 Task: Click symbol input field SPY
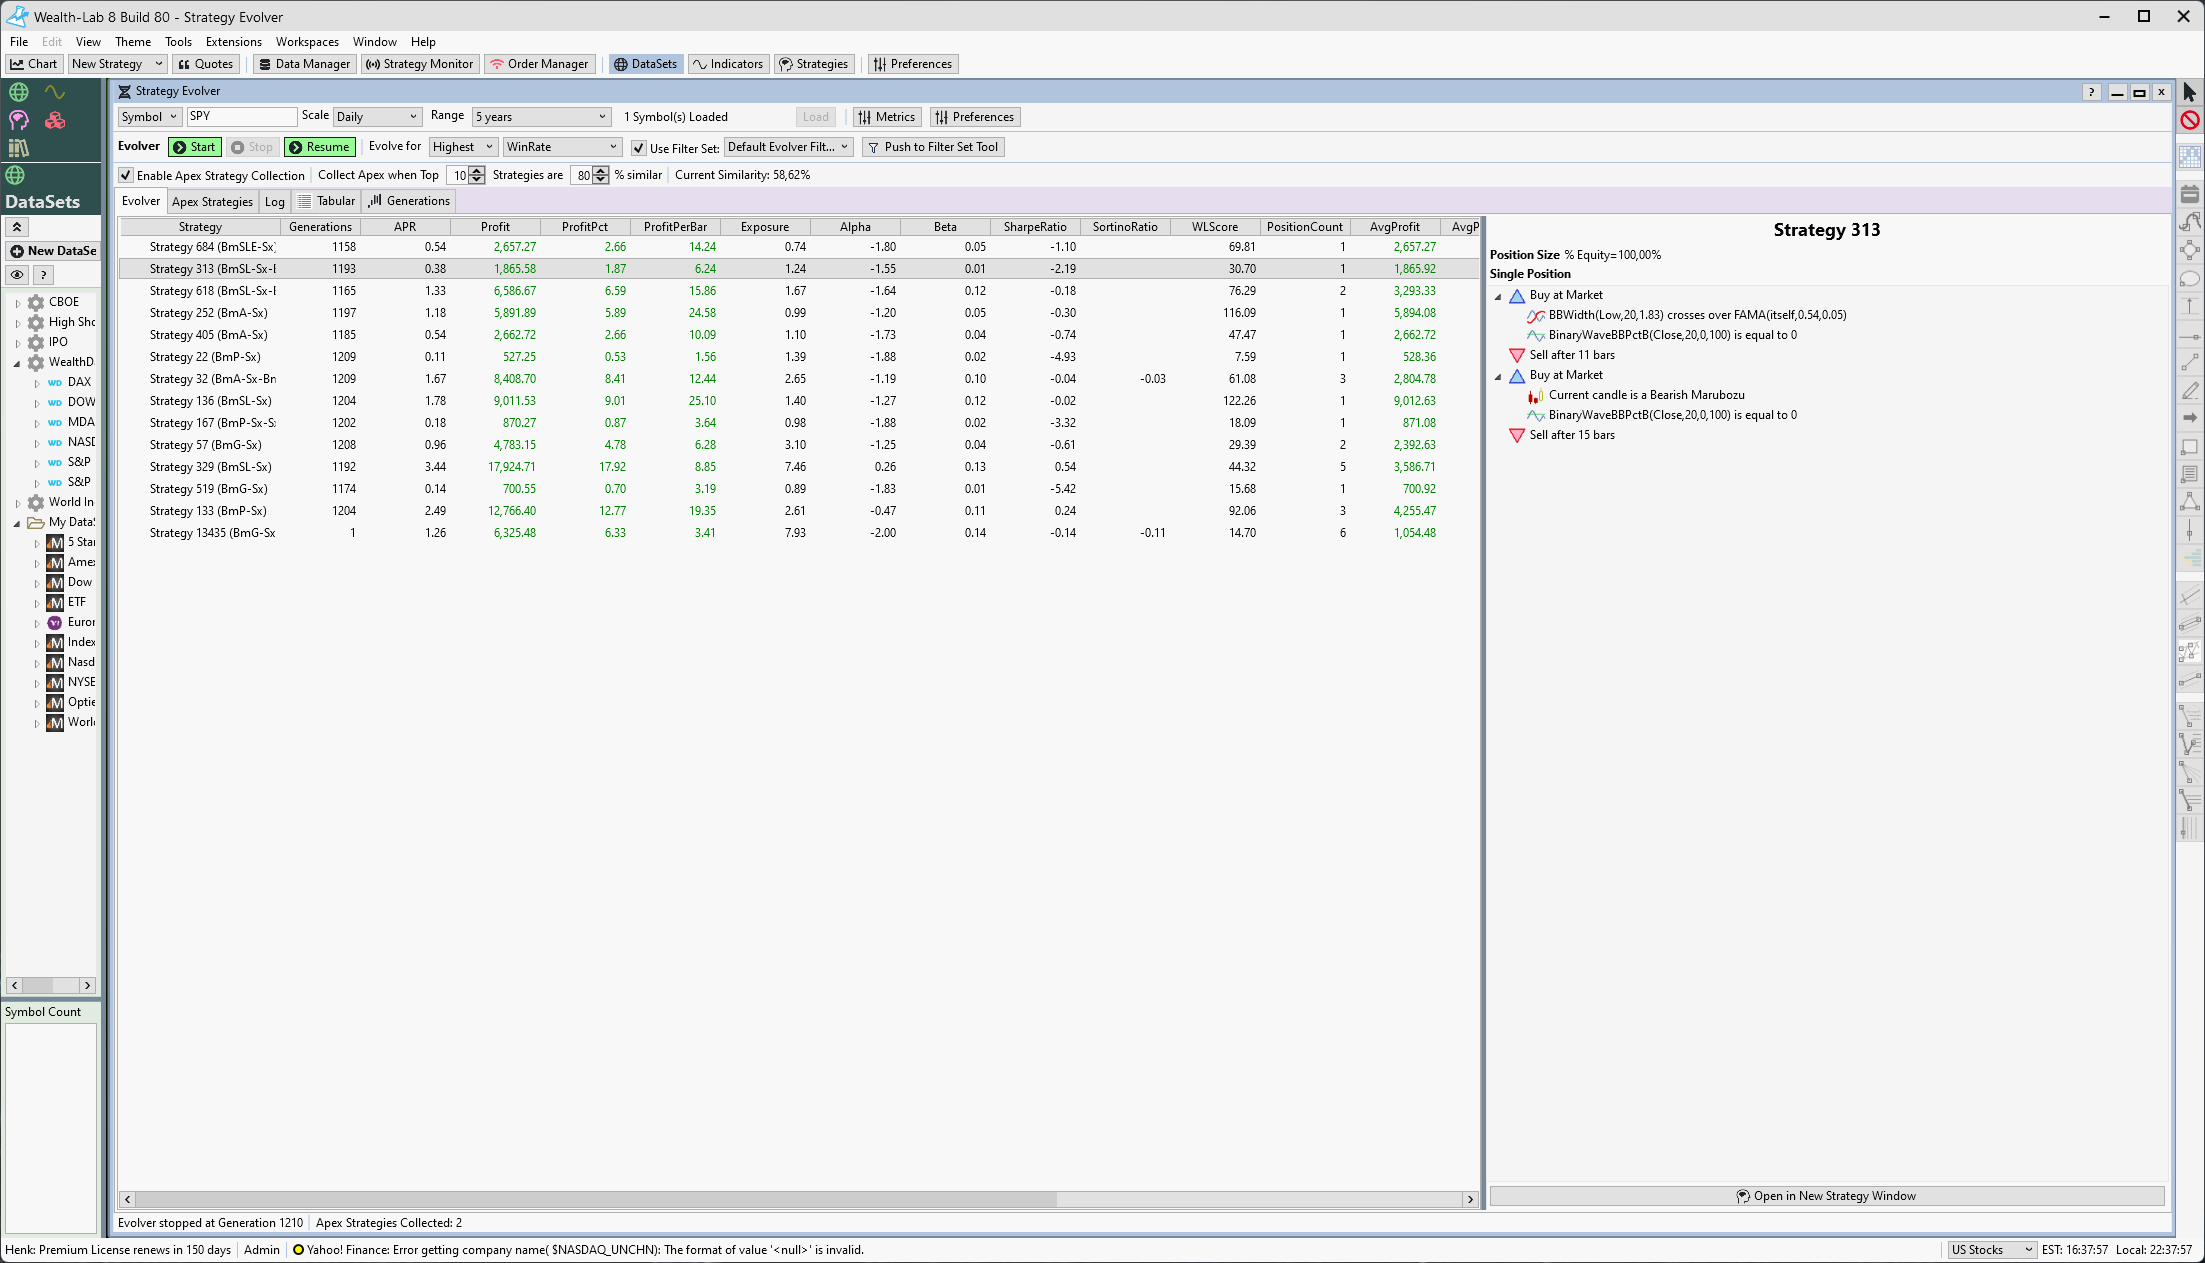coord(241,117)
